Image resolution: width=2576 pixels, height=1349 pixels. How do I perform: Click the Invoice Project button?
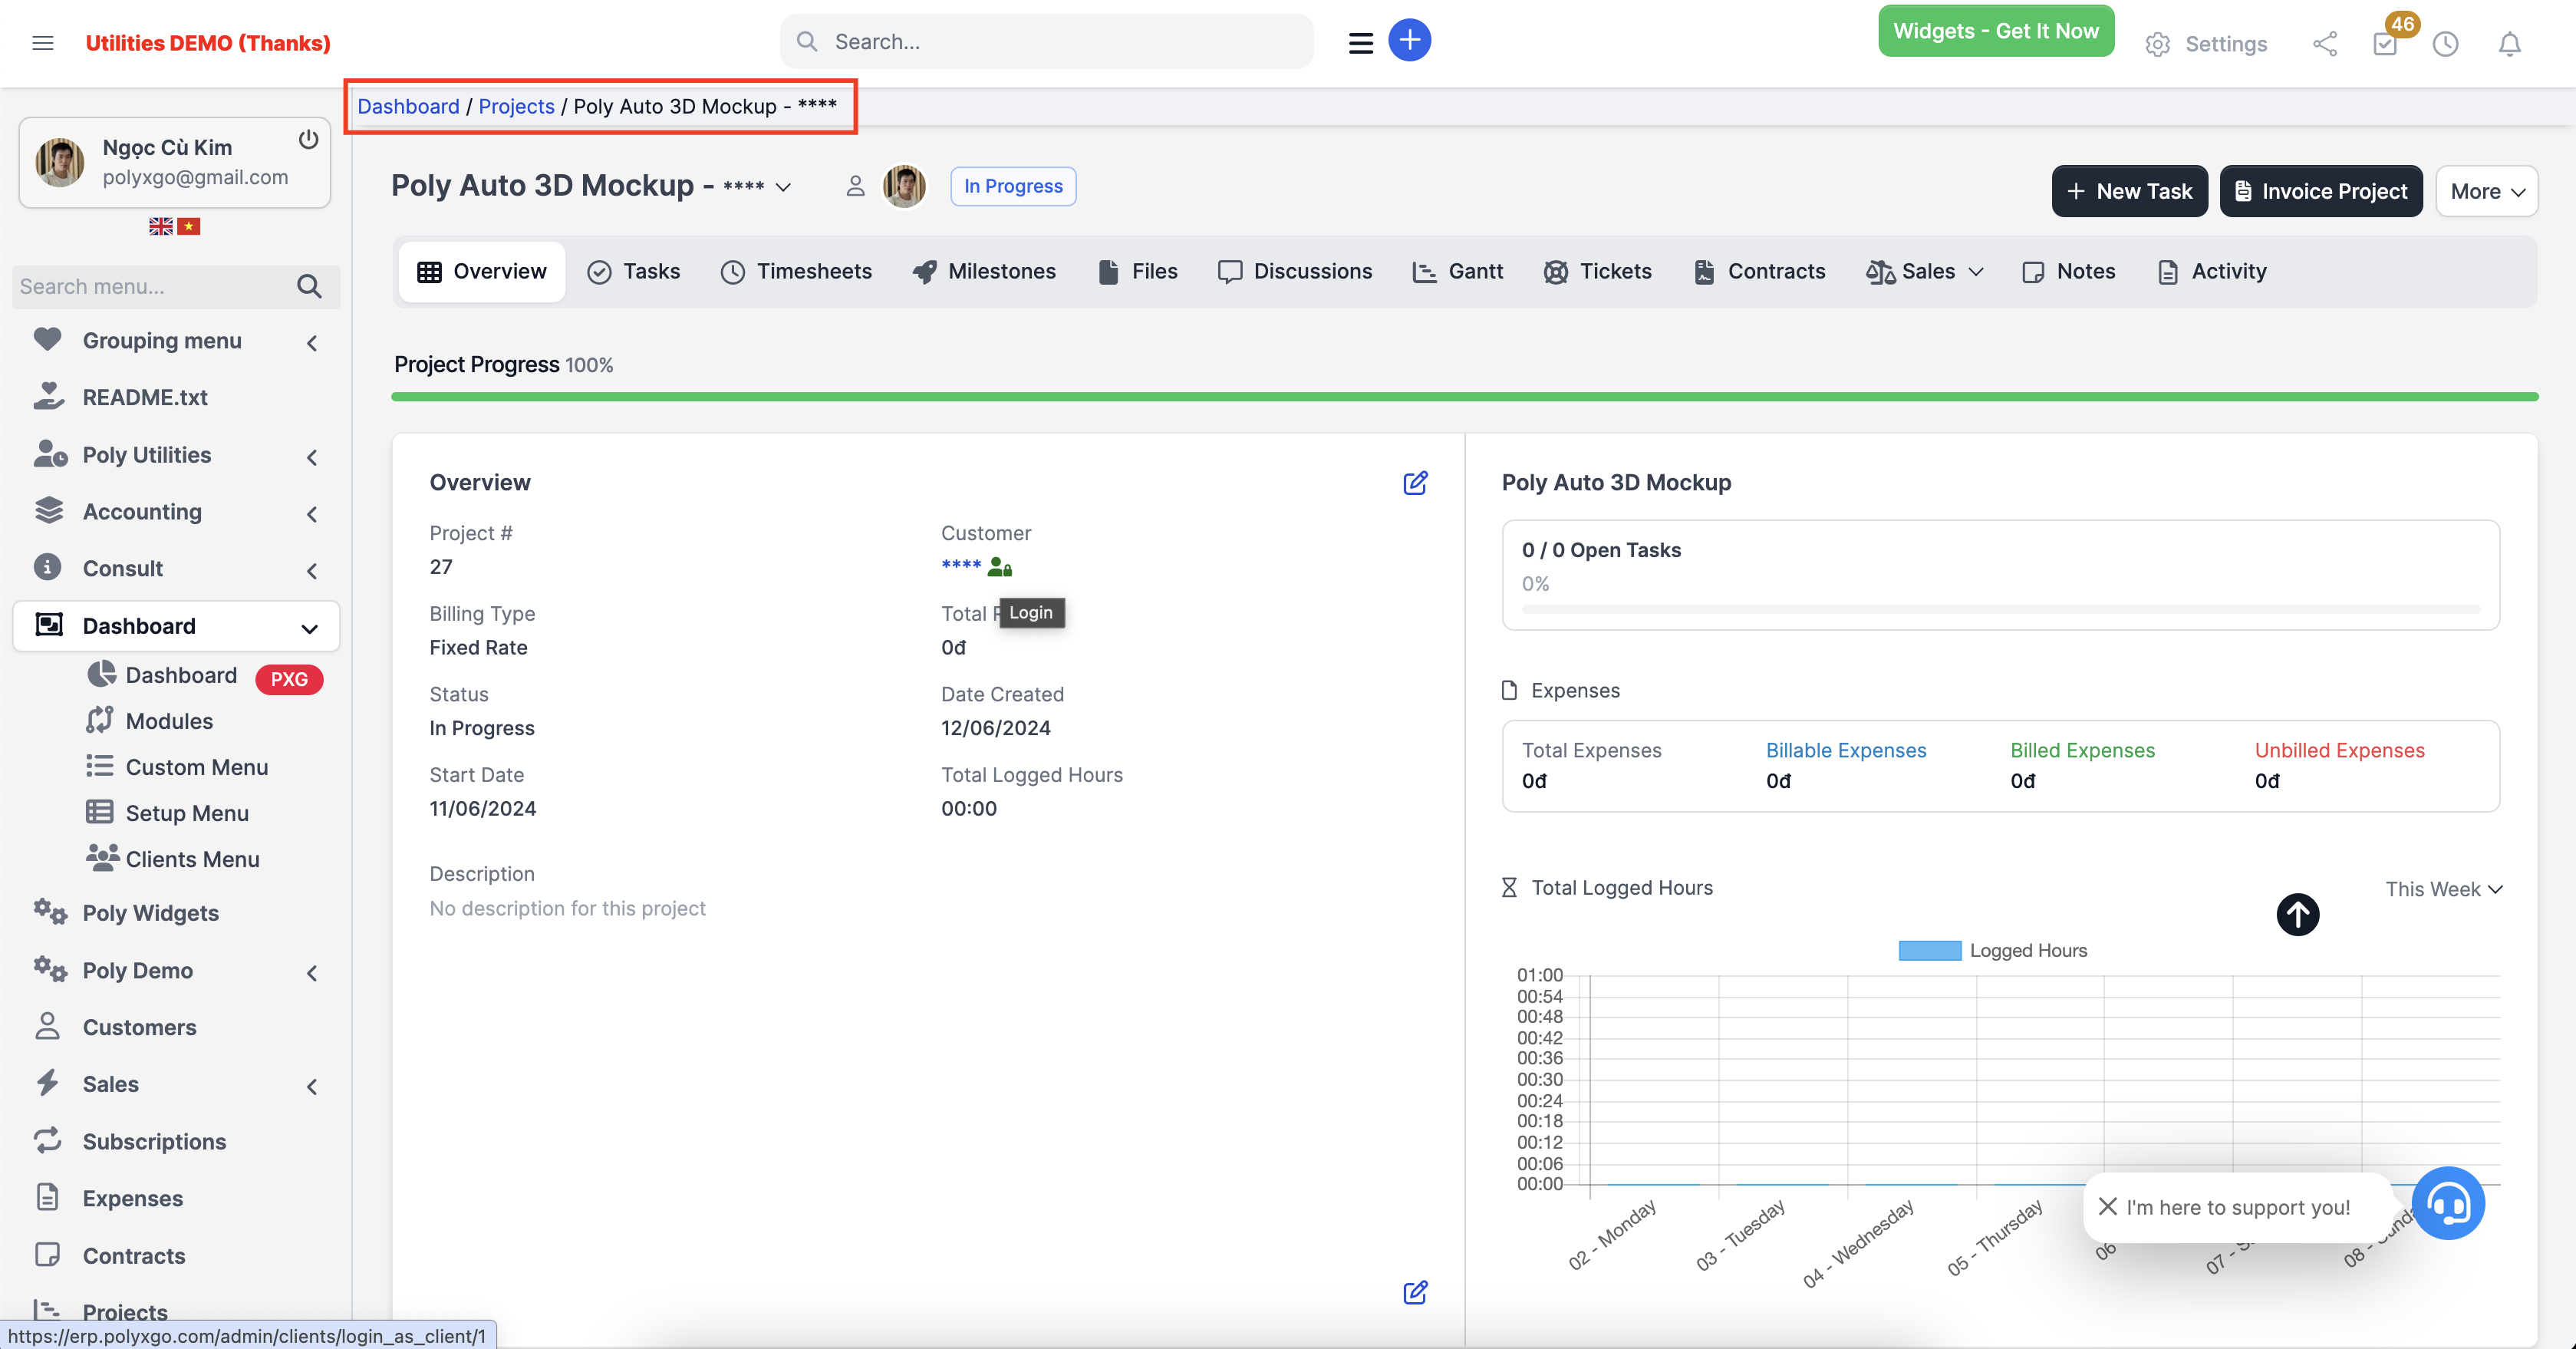pyautogui.click(x=2321, y=190)
